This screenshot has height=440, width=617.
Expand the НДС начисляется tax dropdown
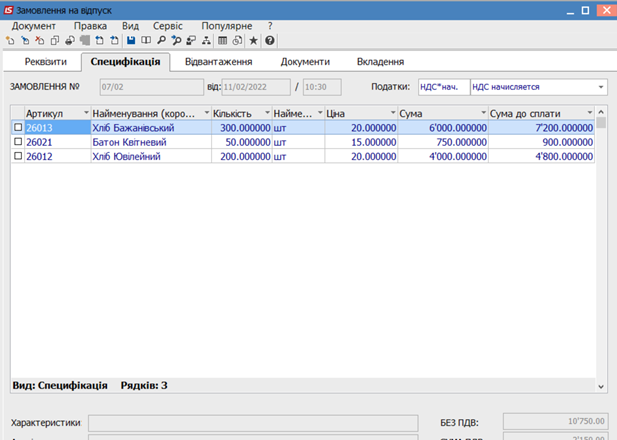tap(601, 87)
